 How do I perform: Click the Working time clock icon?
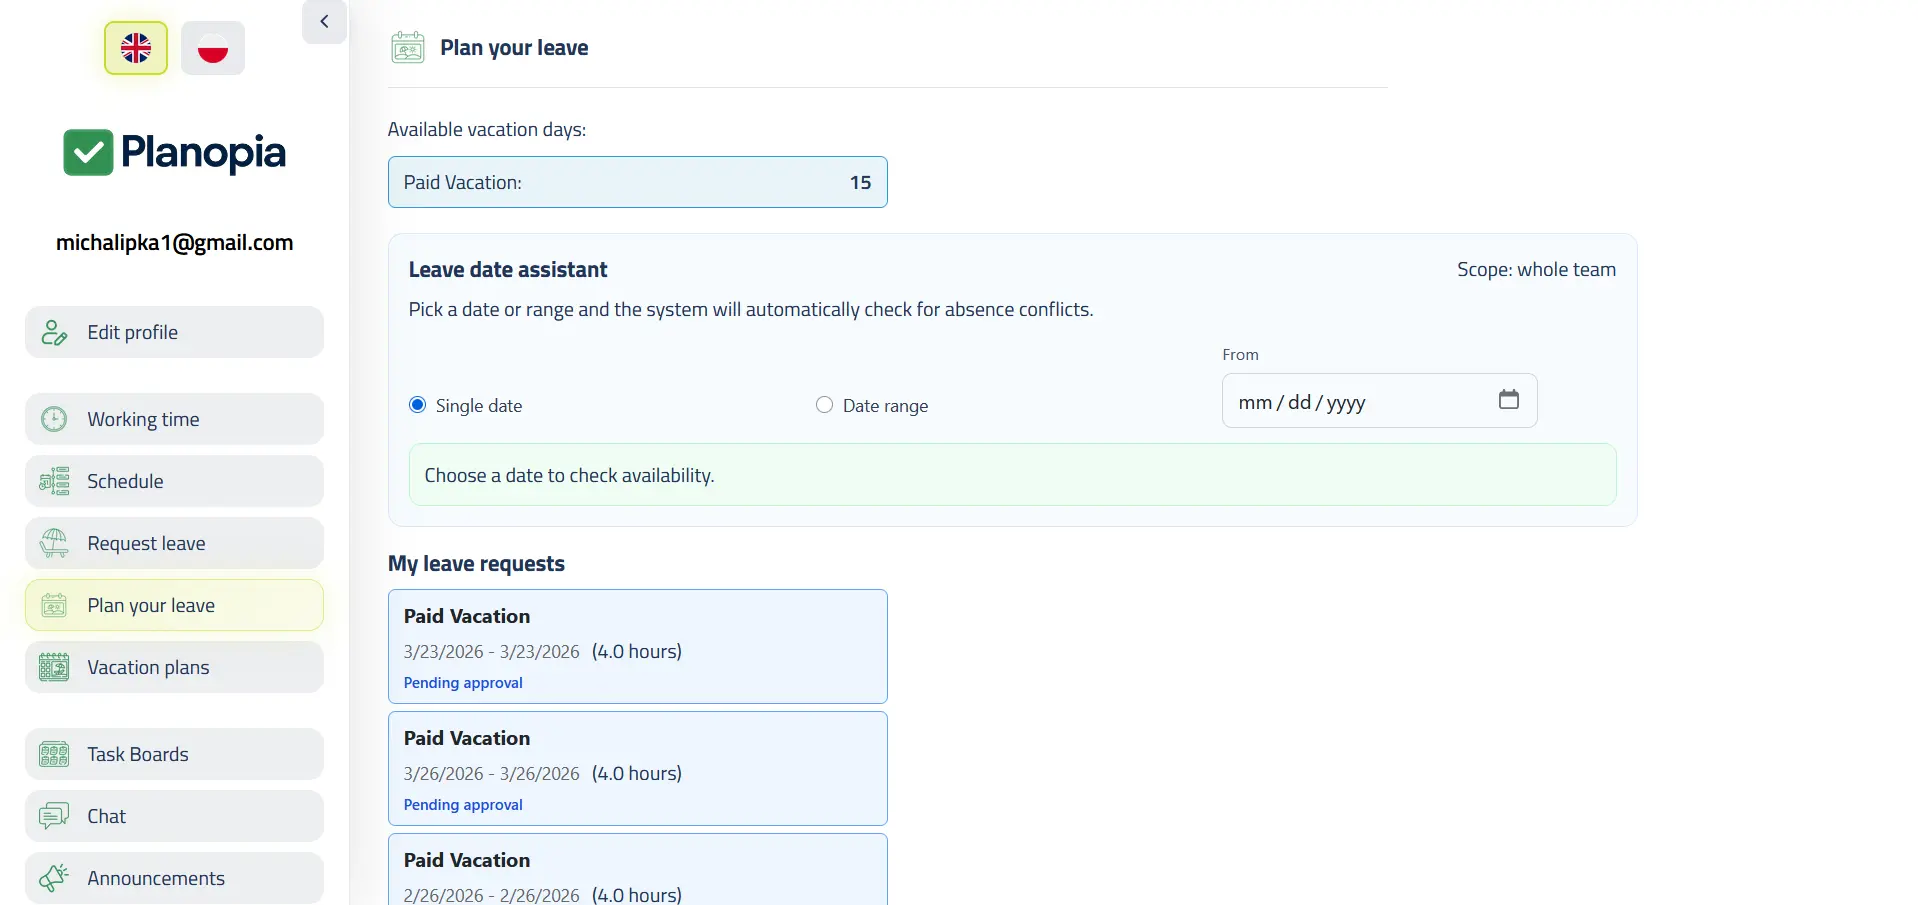point(54,420)
